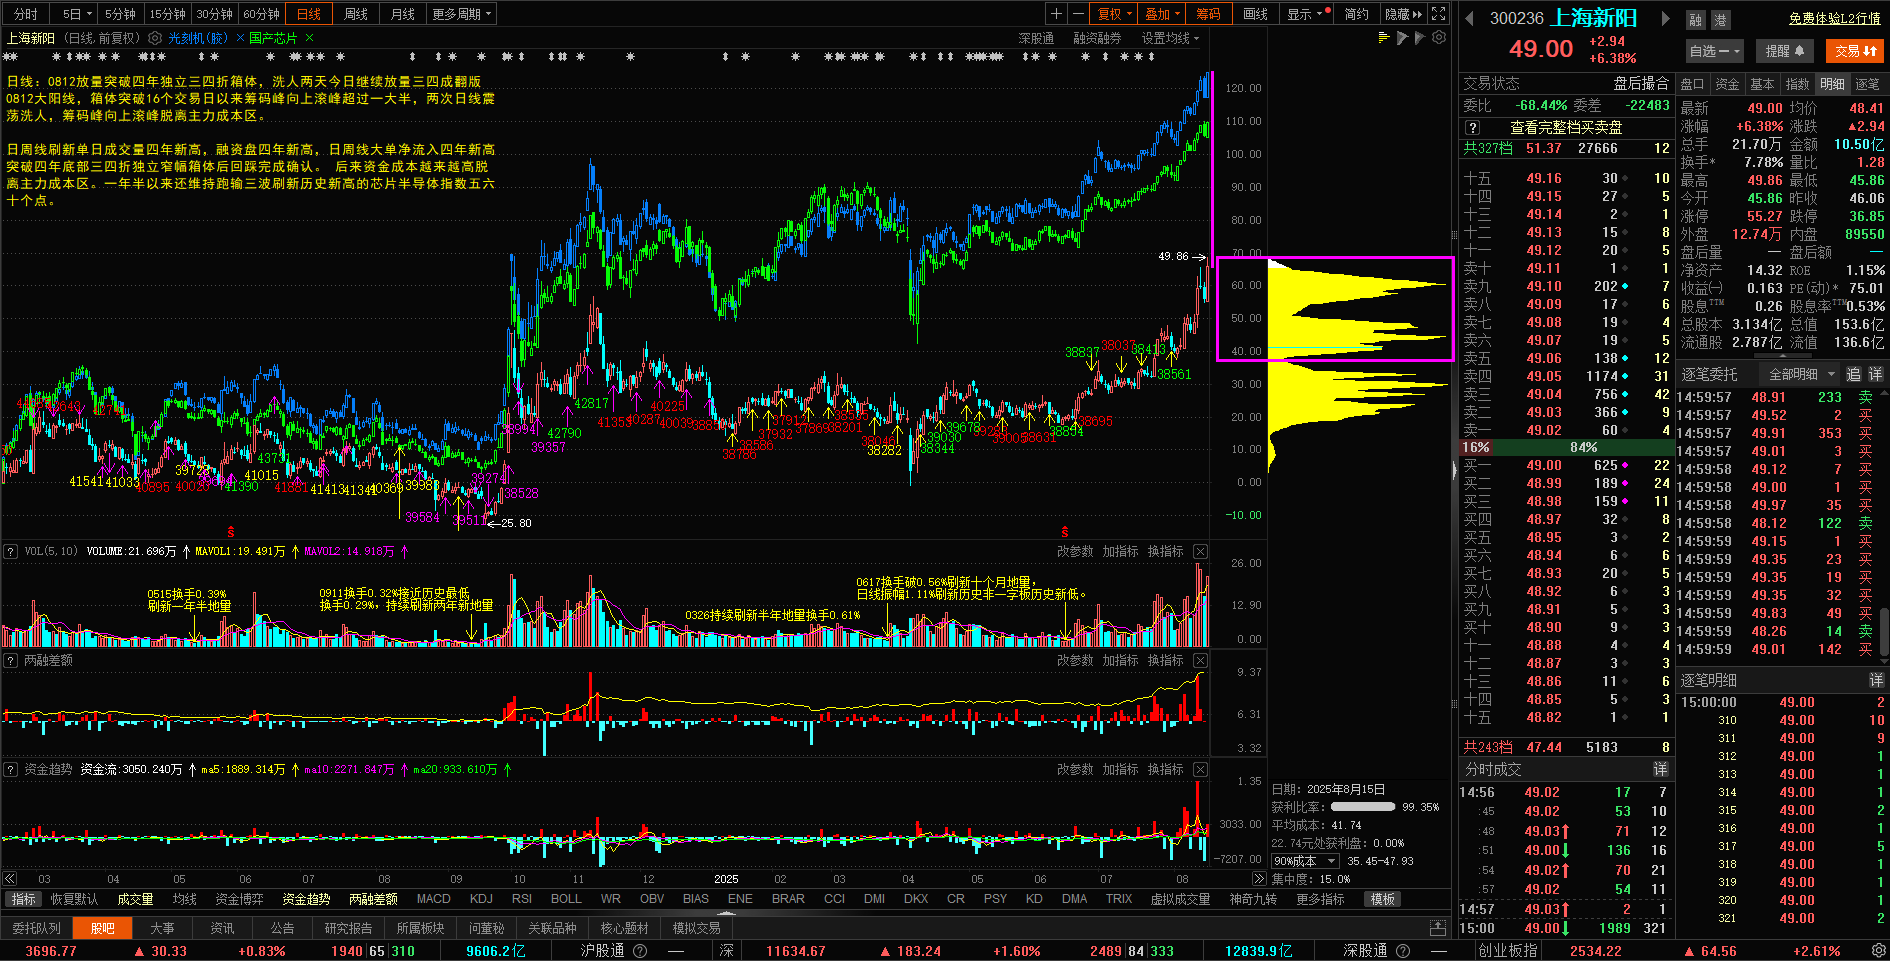
Task: Enter fullscreen chart mode icon
Action: pos(1438,14)
